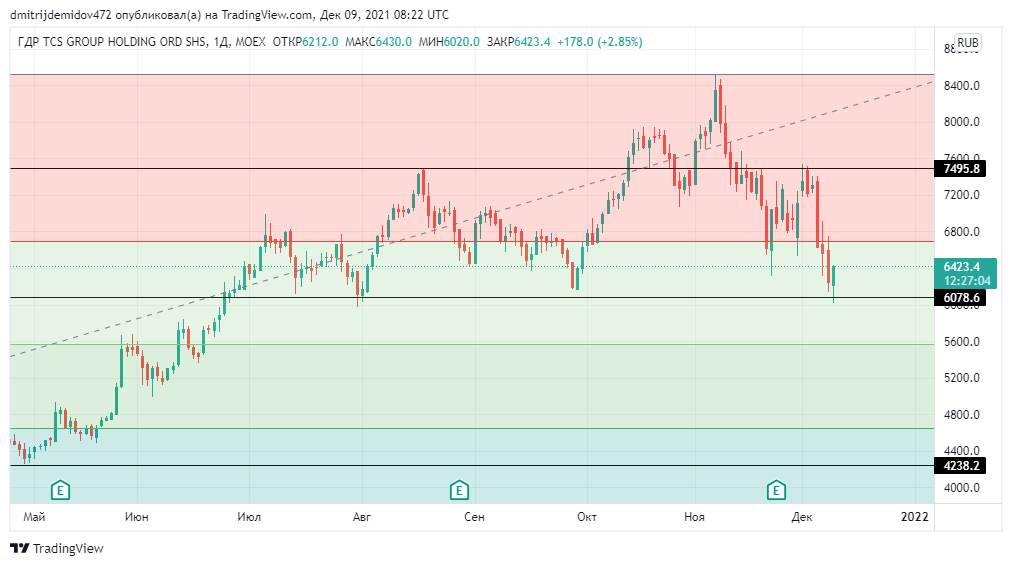Click the Дек time axis label

[x=802, y=517]
